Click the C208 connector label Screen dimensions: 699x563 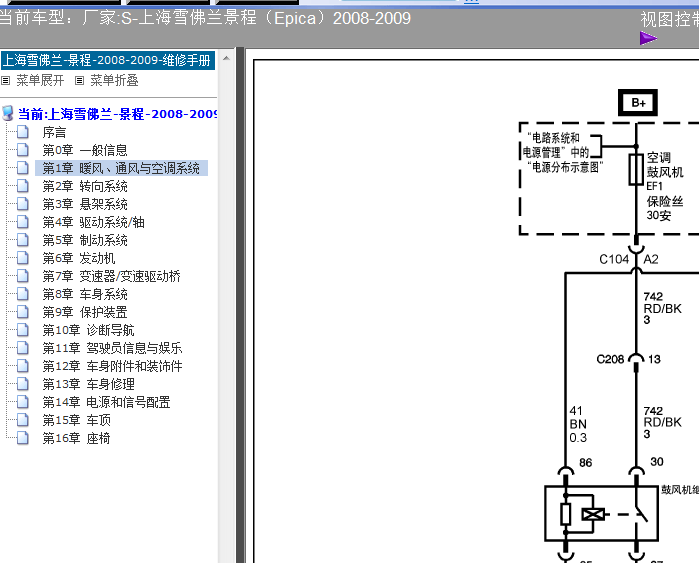tap(610, 359)
